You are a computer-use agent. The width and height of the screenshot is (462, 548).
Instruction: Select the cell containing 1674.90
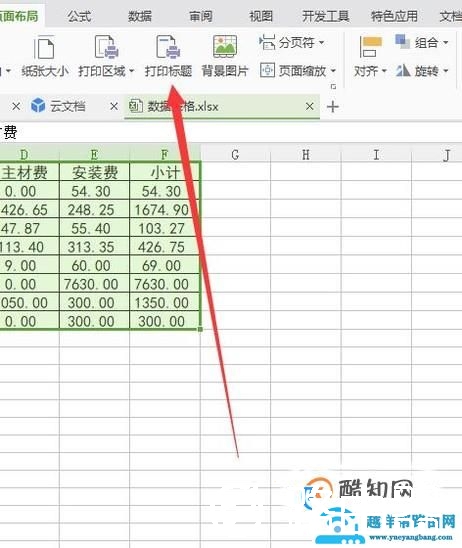coord(165,210)
